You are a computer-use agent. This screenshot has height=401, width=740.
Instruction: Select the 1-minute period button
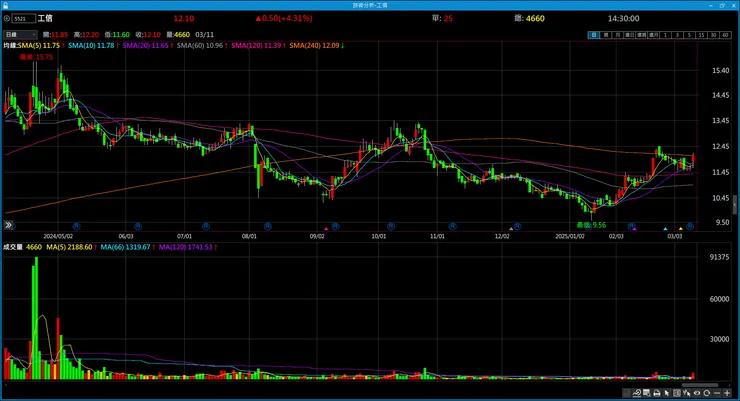(665, 35)
